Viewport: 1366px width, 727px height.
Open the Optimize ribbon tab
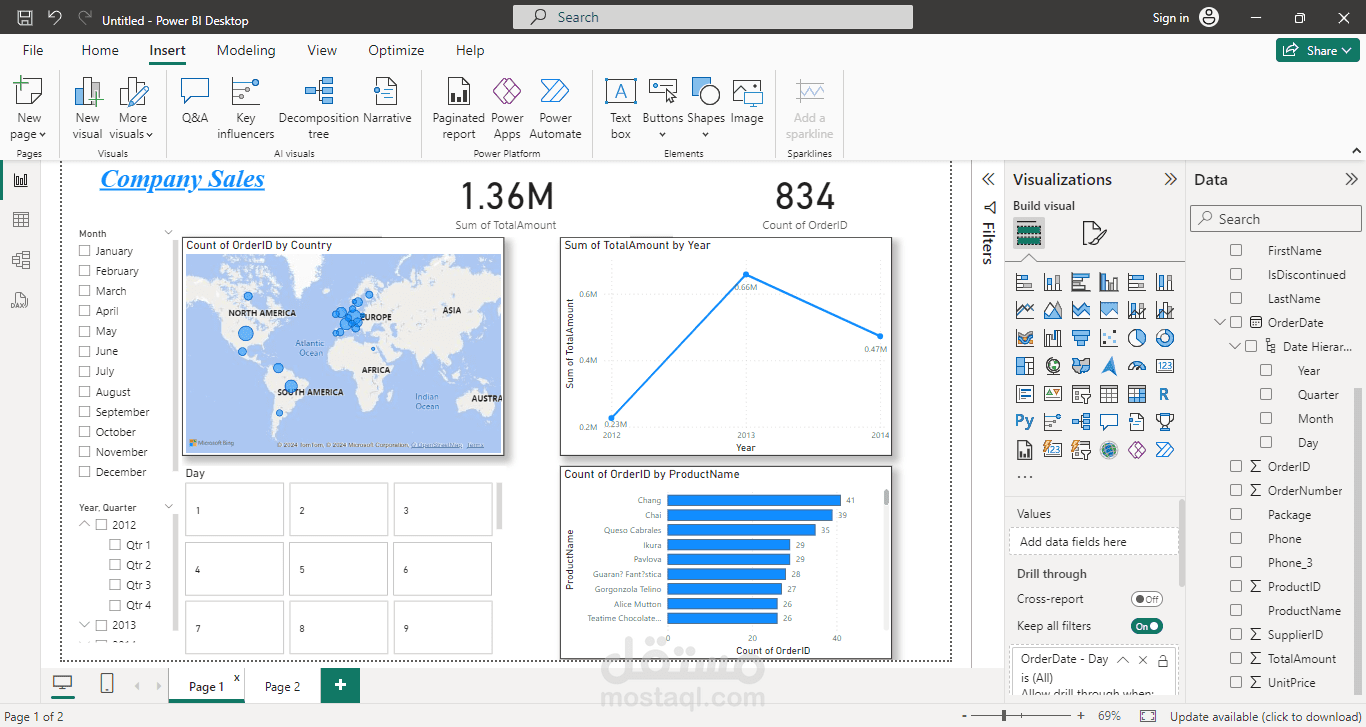pyautogui.click(x=396, y=50)
